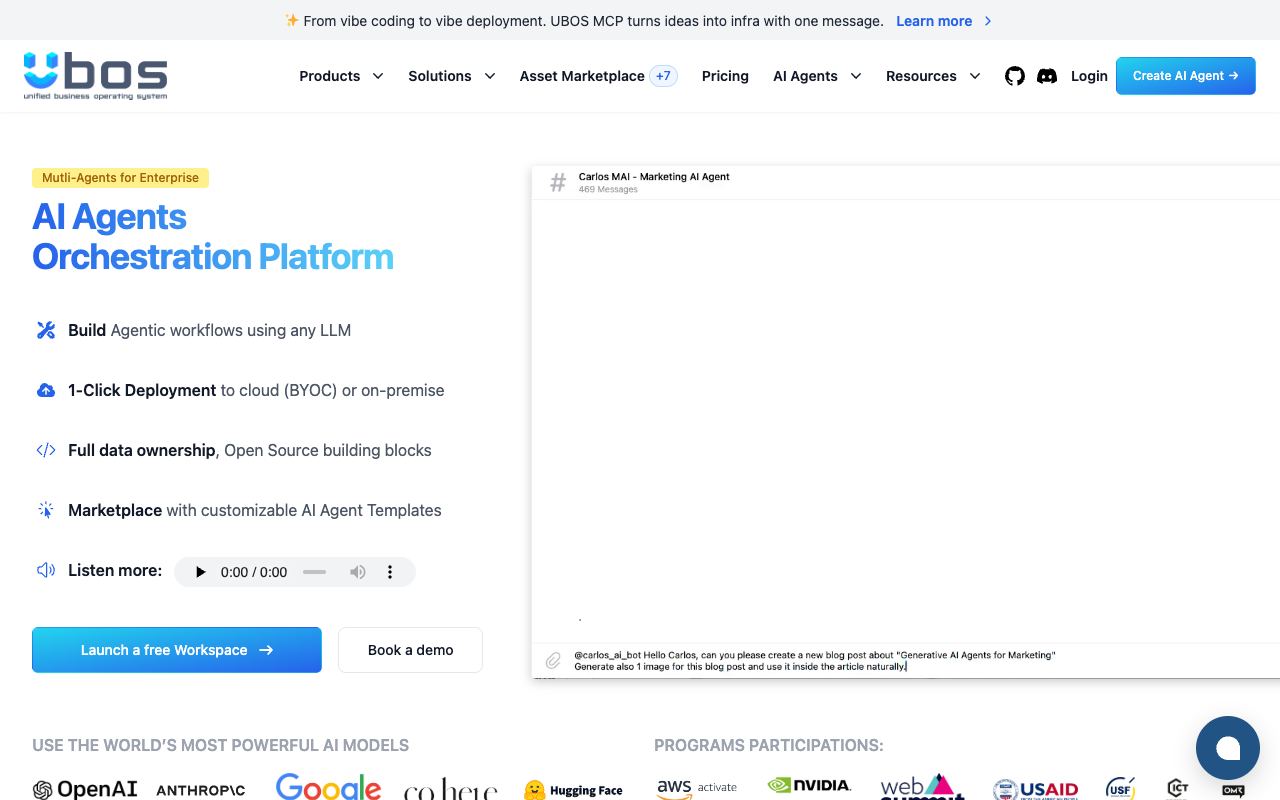Click Launch a free Workspace button
Viewport: 1280px width, 800px height.
[177, 650]
